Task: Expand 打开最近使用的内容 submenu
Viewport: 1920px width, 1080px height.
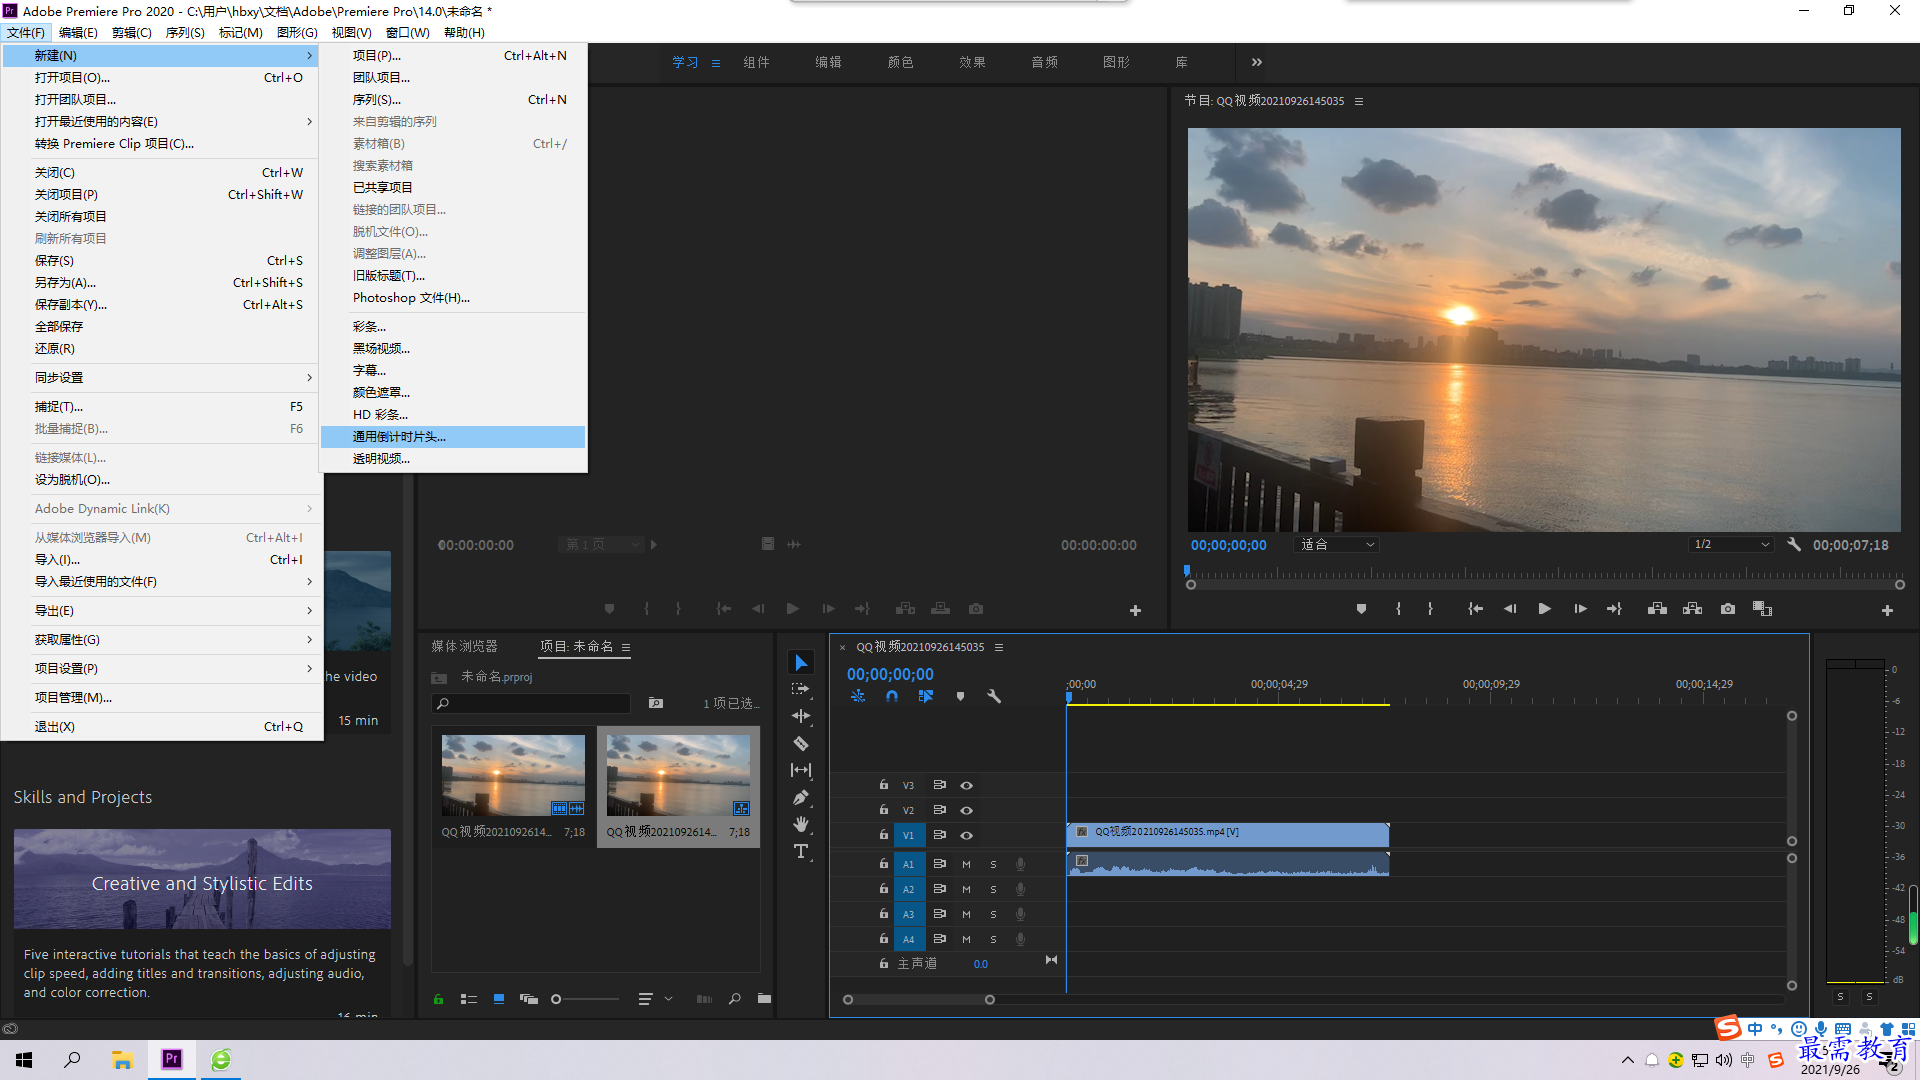Action: [x=162, y=122]
